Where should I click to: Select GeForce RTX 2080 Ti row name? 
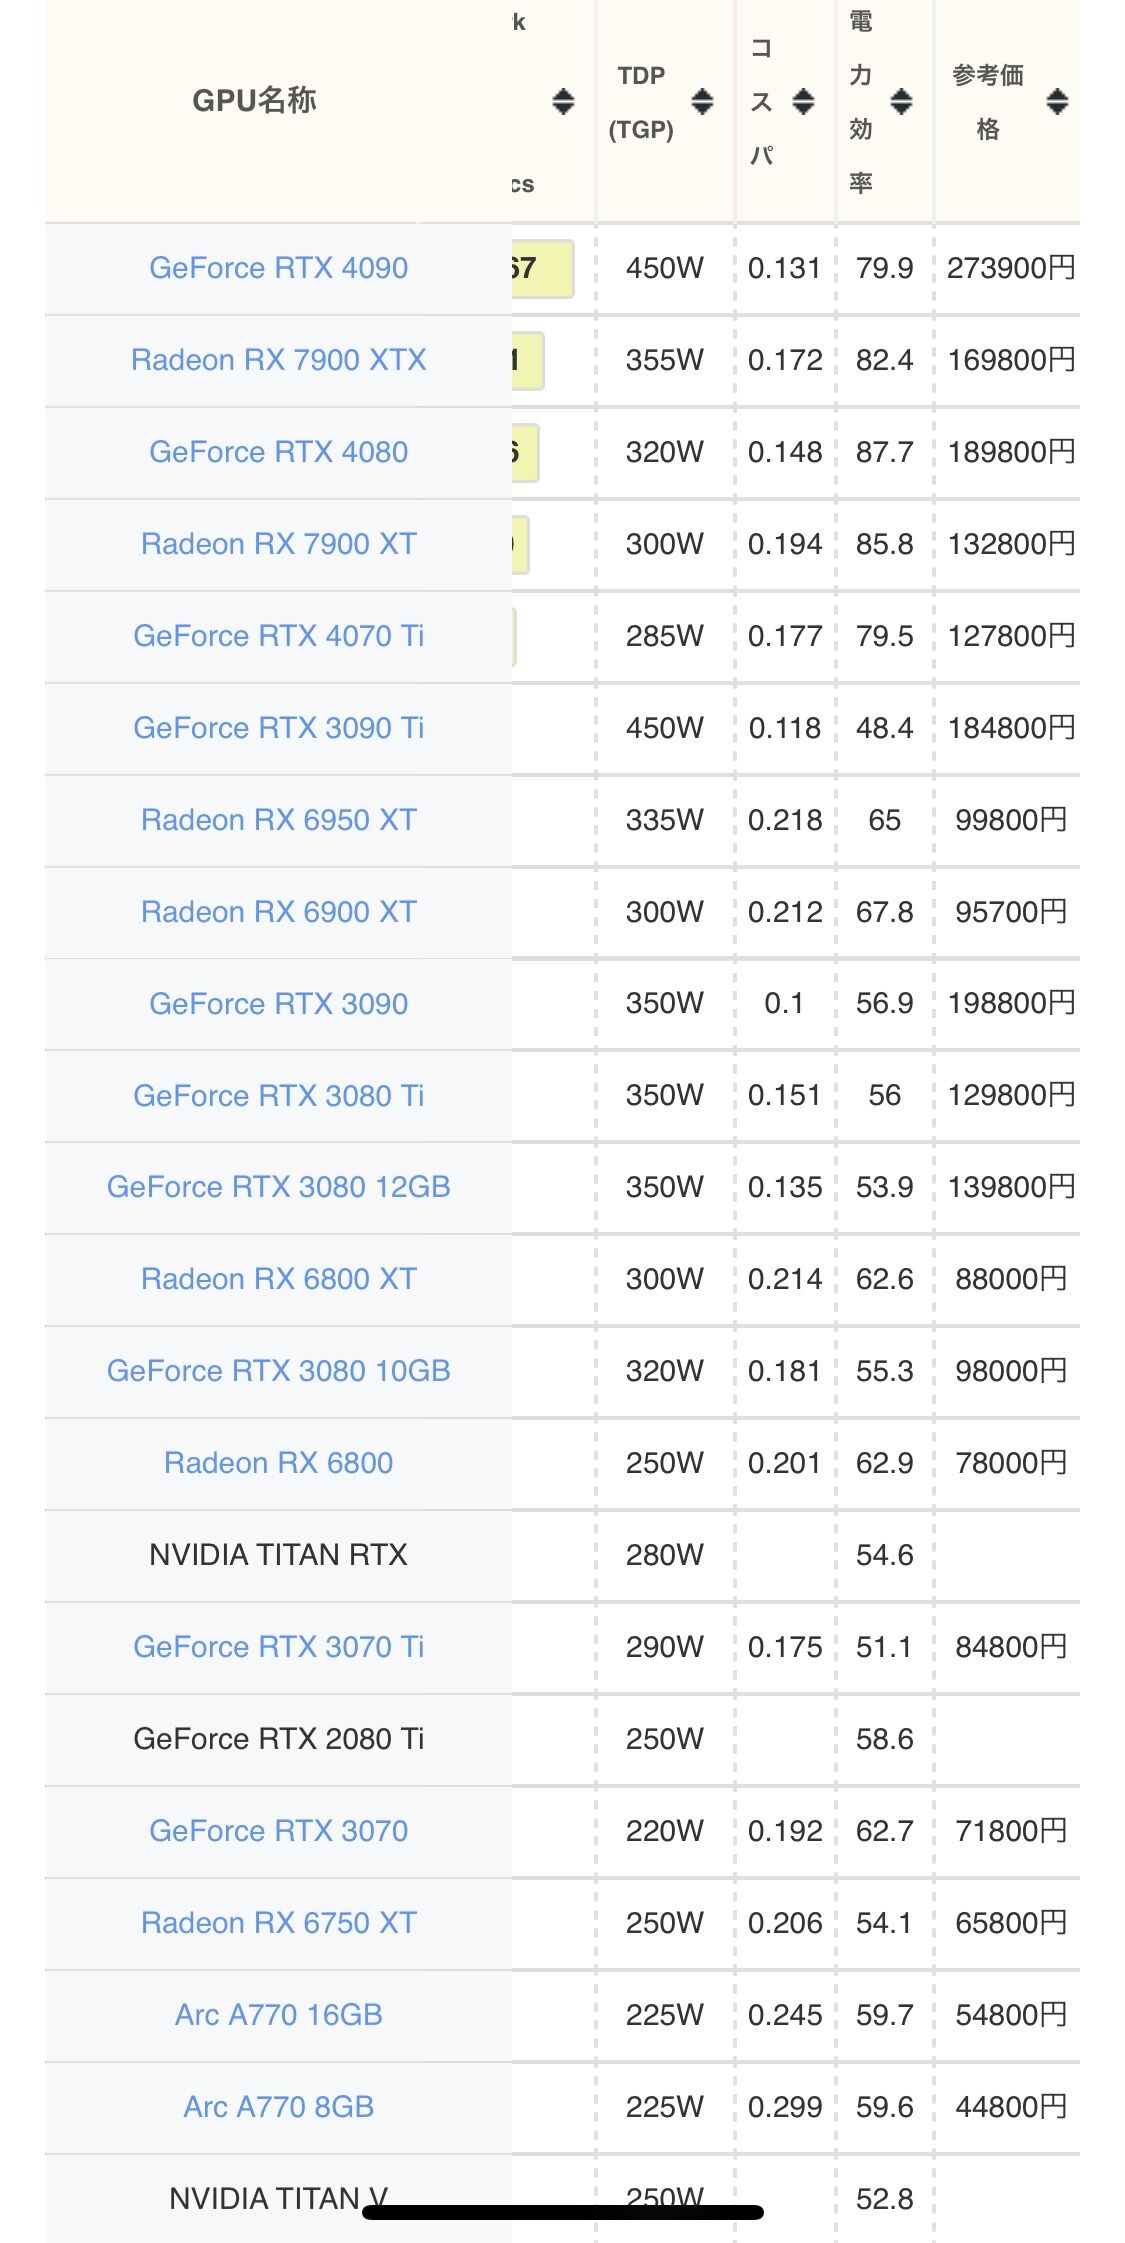coord(279,1739)
